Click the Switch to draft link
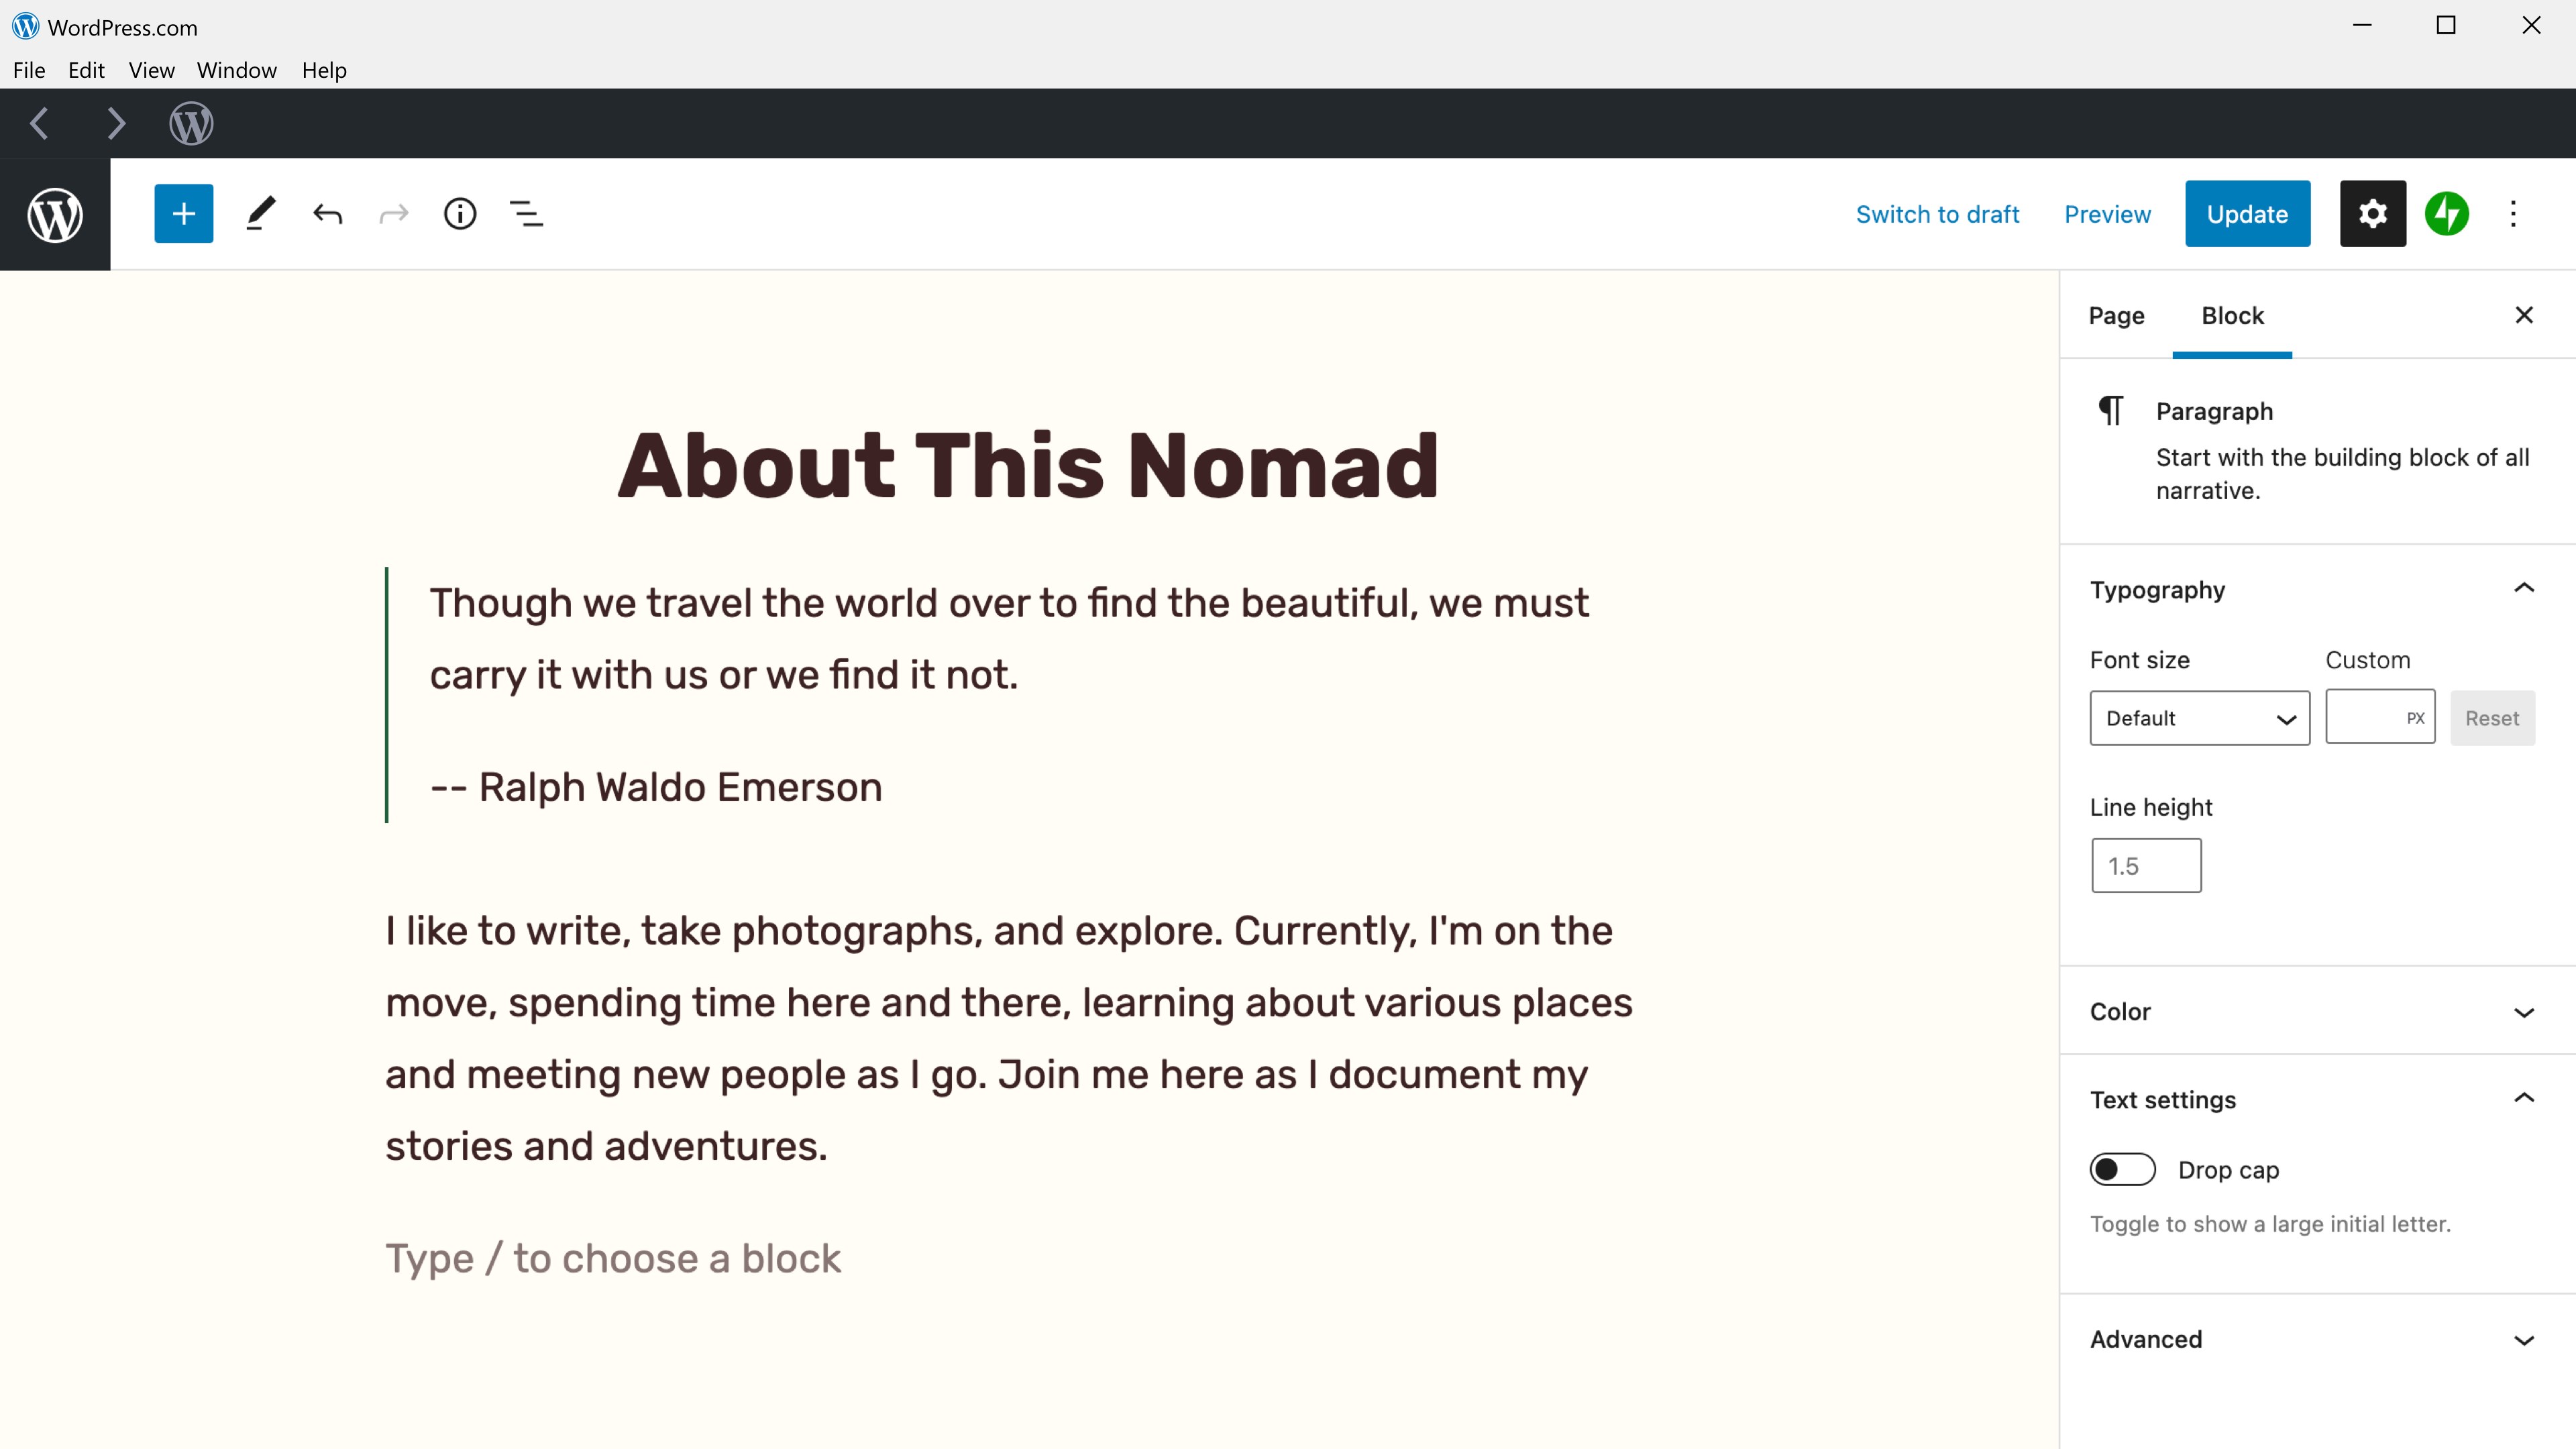This screenshot has width=2576, height=1449. point(1937,213)
